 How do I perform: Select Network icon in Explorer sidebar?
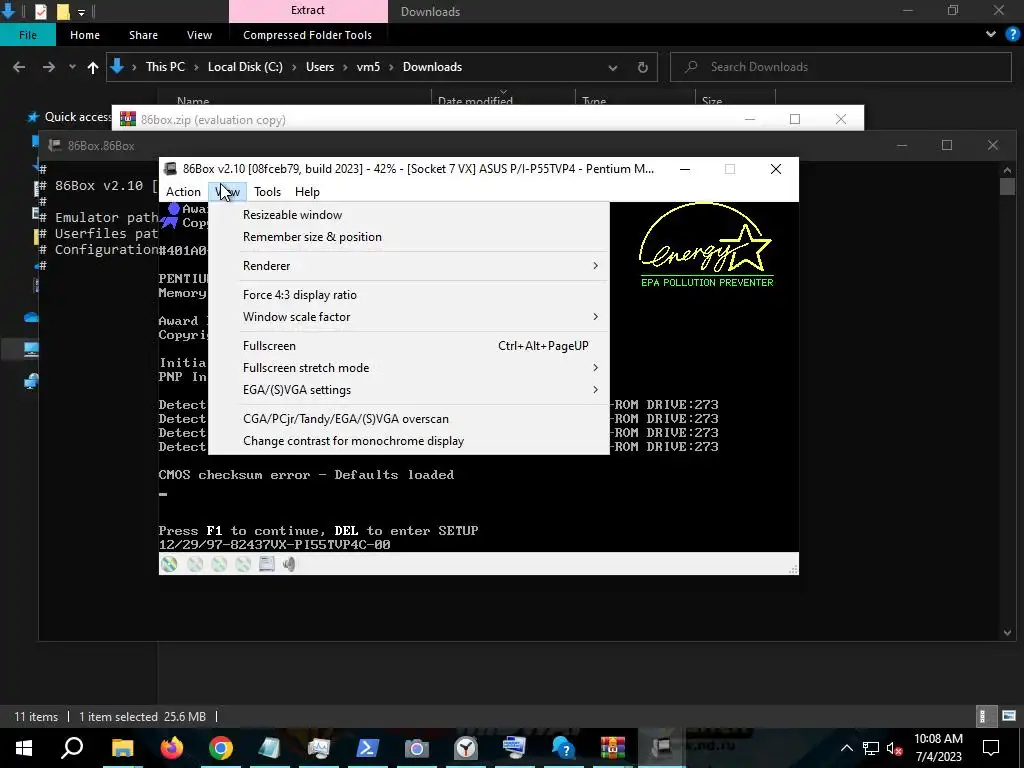pyautogui.click(x=31, y=381)
